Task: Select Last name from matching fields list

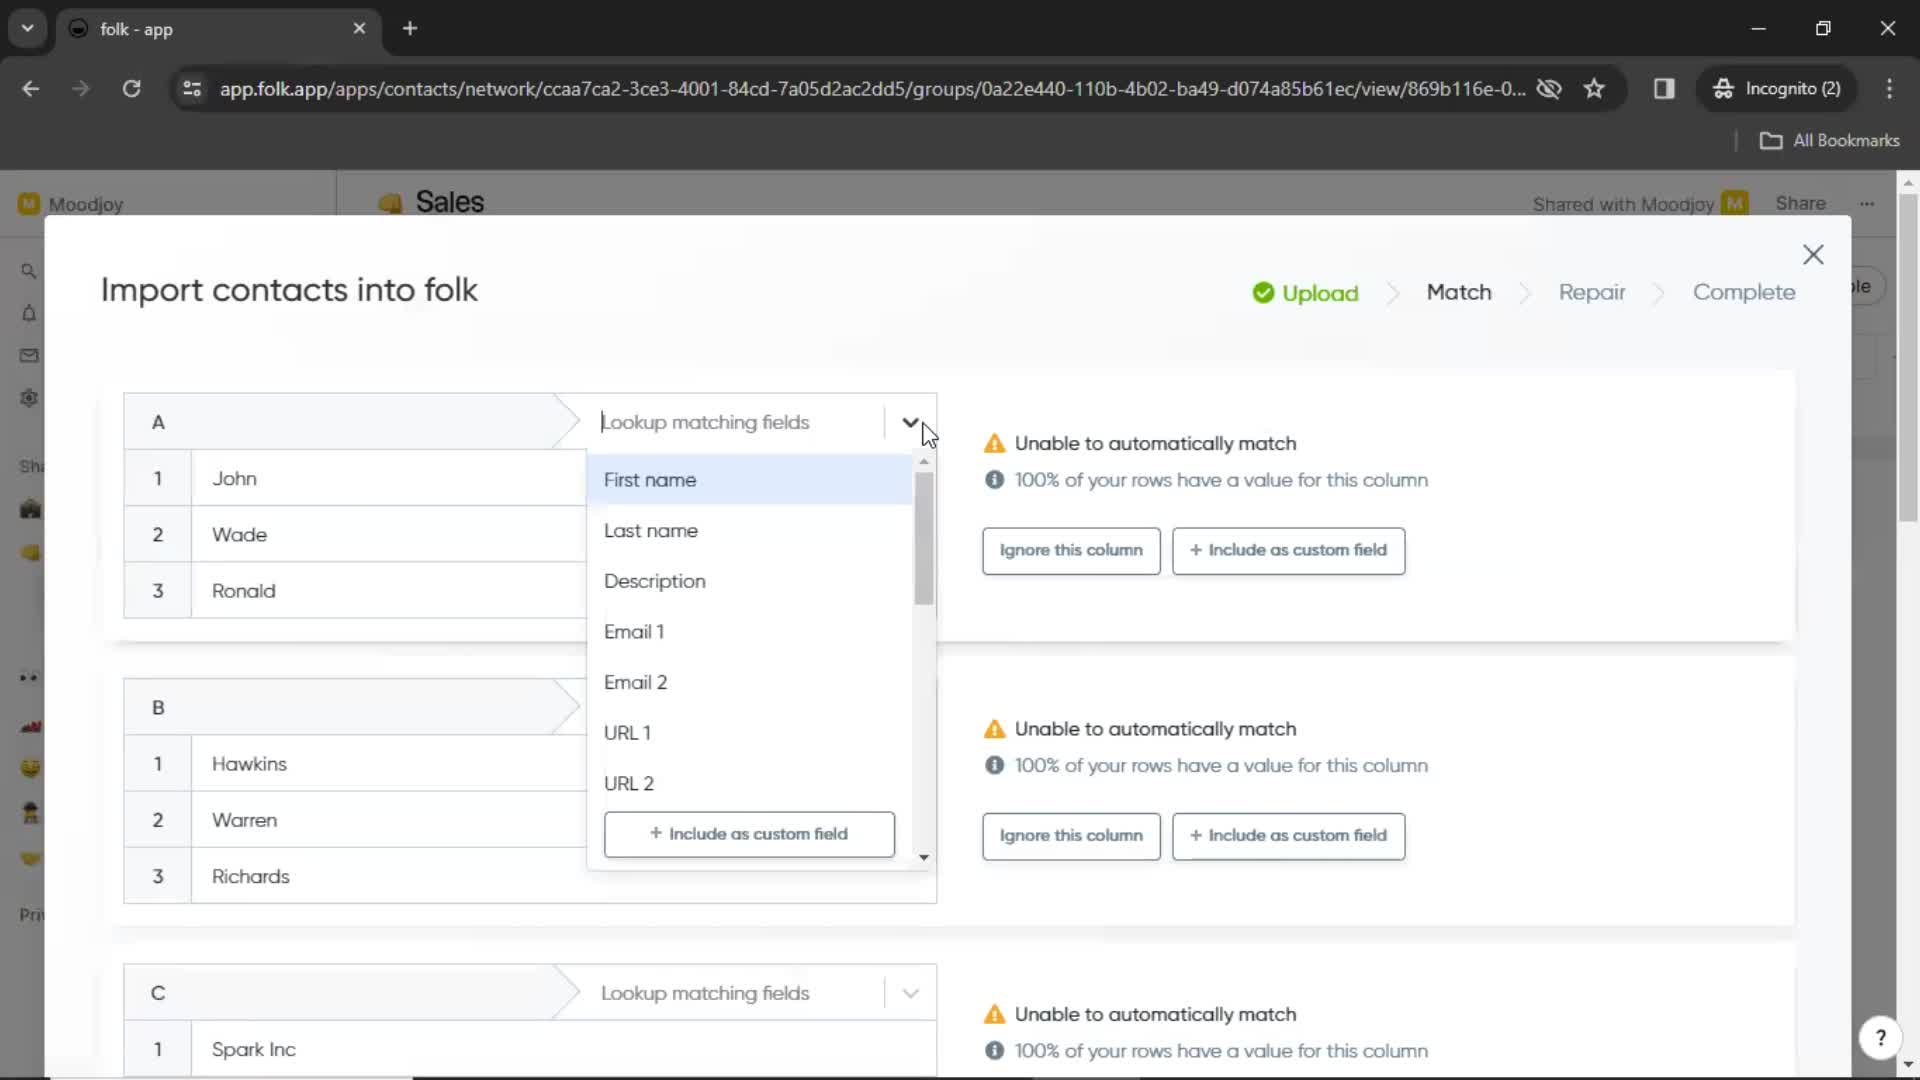Action: click(651, 529)
